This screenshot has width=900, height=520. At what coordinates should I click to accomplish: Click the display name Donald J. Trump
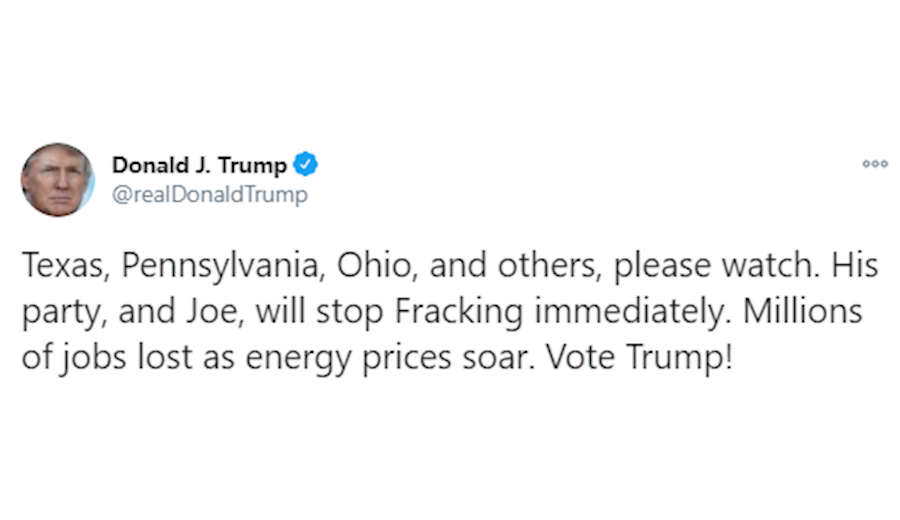point(199,165)
